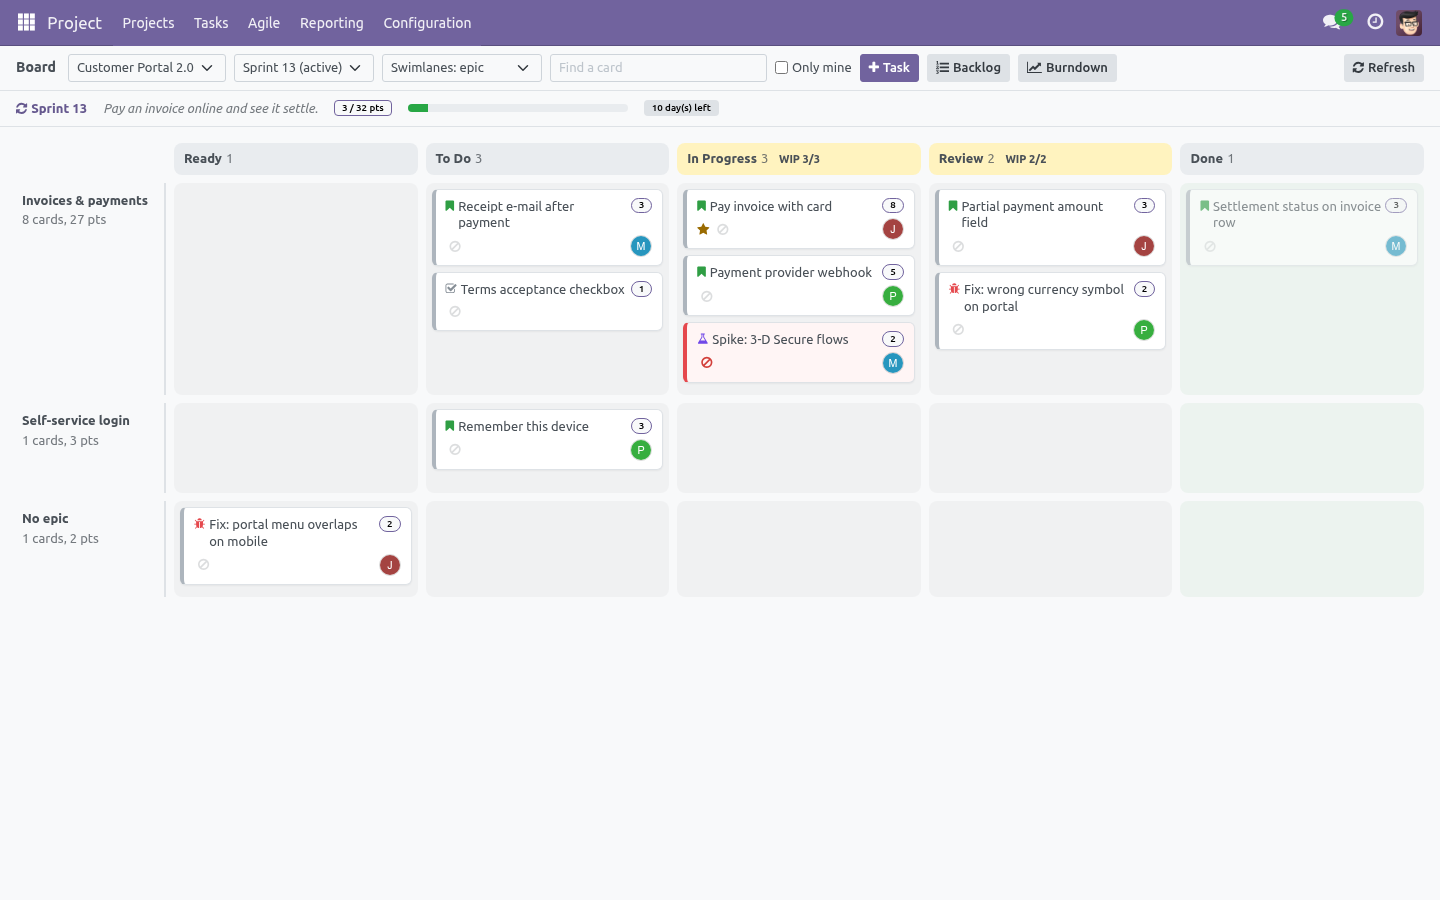
Task: Open the clock activities icon
Action: coord(1375,22)
